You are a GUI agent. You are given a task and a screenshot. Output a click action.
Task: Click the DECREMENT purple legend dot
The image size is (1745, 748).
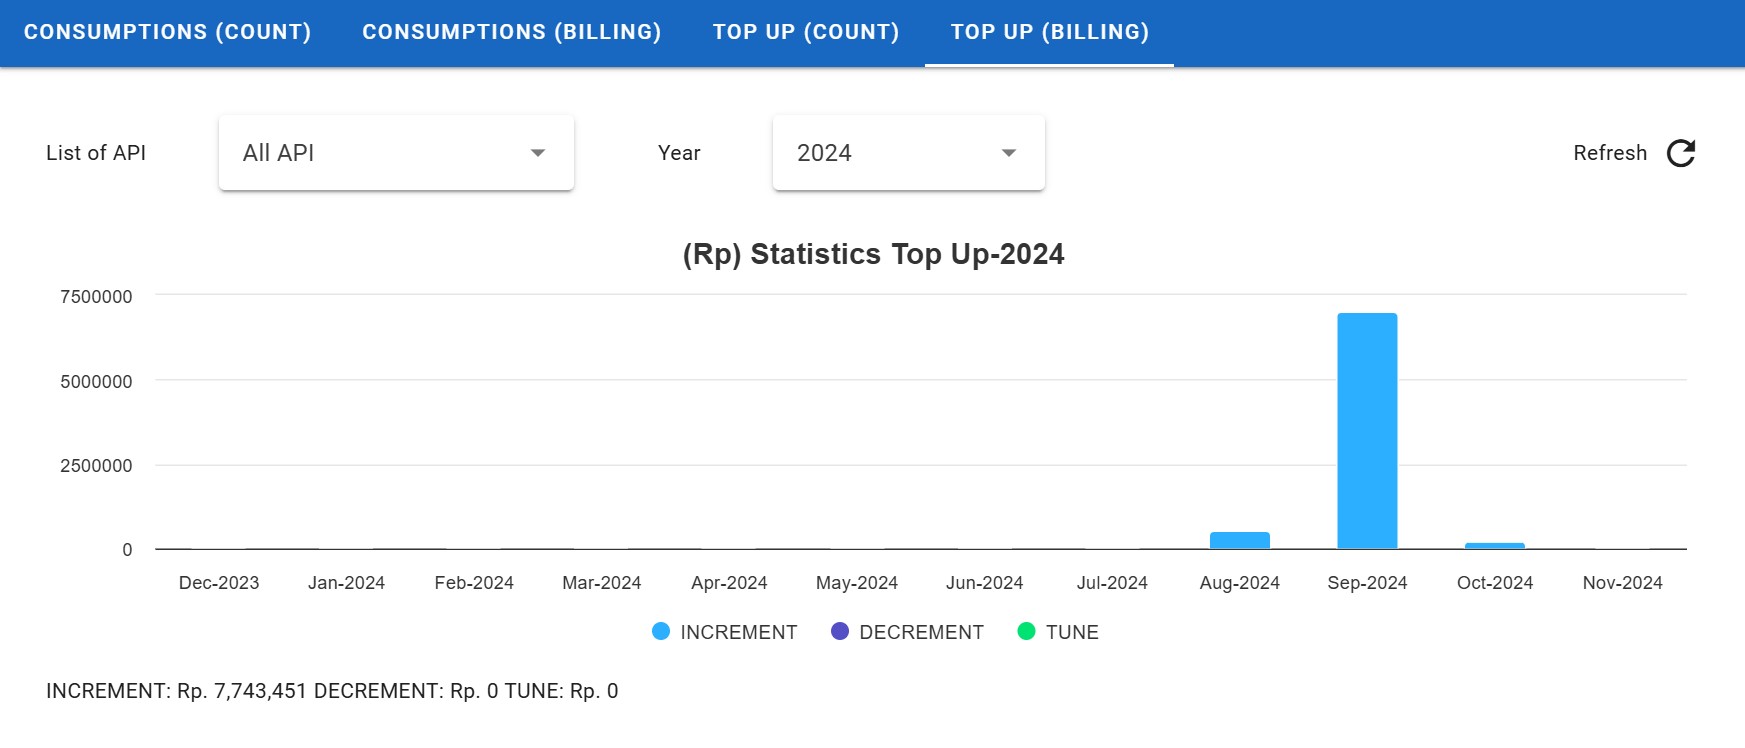click(840, 631)
